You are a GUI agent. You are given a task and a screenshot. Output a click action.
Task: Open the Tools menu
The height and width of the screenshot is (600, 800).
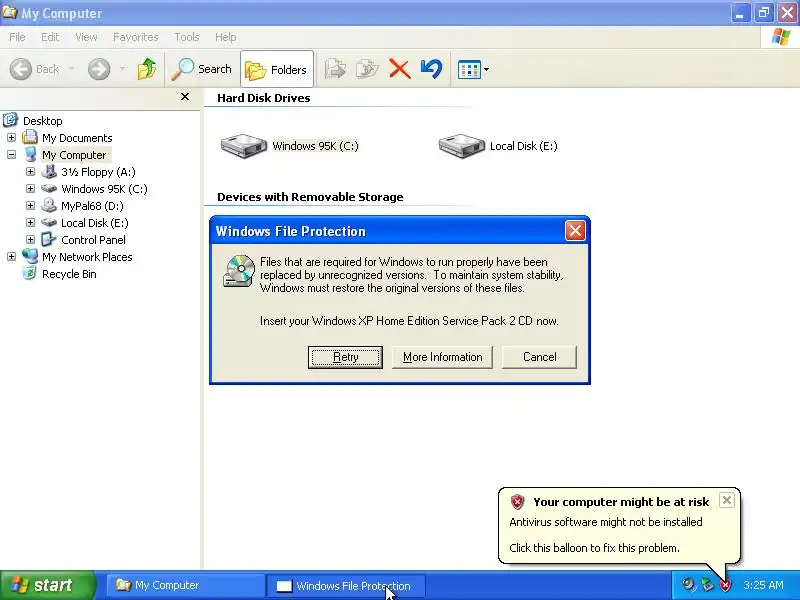click(187, 37)
